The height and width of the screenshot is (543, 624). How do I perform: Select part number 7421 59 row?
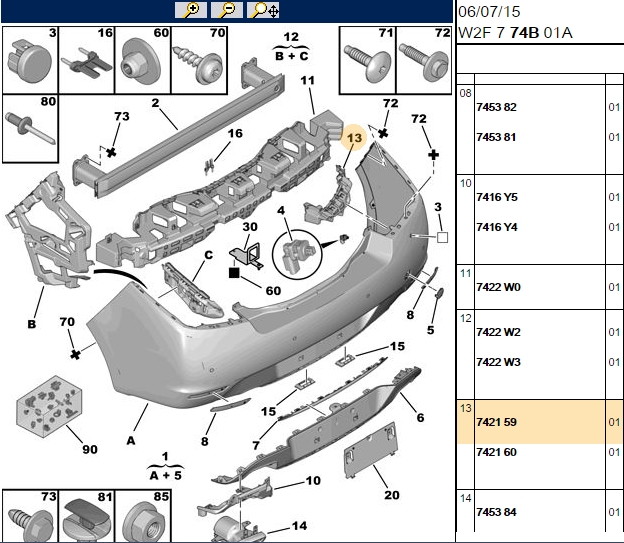(540, 422)
